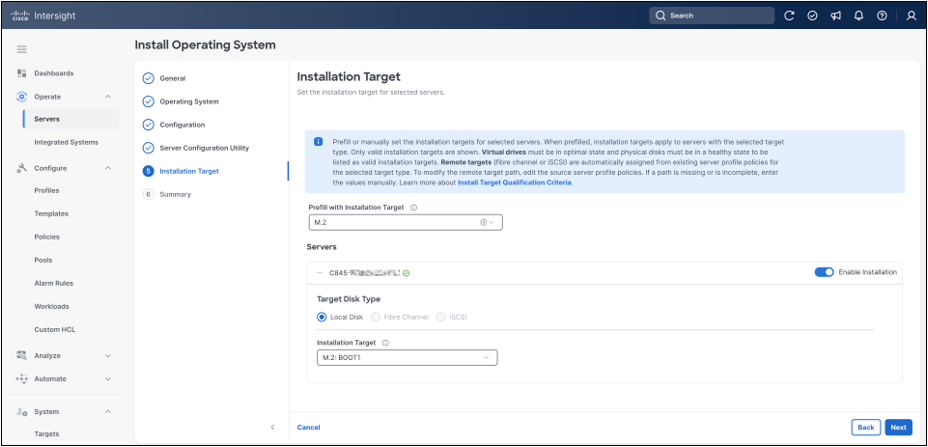Click the Configure wrench icon

[x=22, y=168]
